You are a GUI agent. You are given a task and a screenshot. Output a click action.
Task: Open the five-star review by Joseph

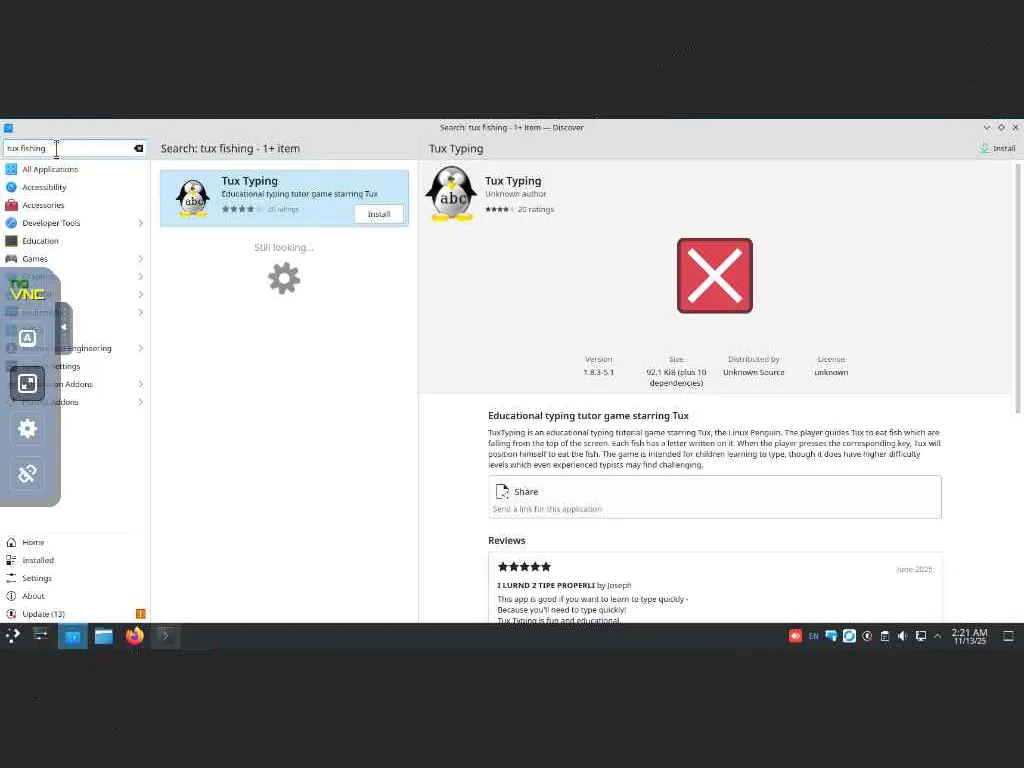click(714, 588)
